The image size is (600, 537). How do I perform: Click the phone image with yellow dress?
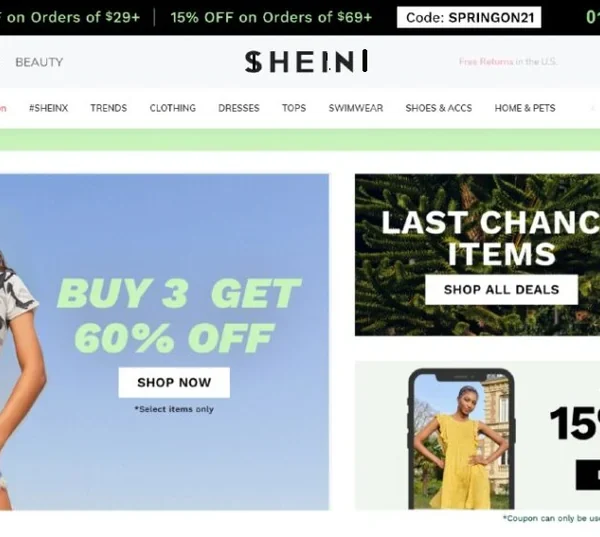[461, 439]
